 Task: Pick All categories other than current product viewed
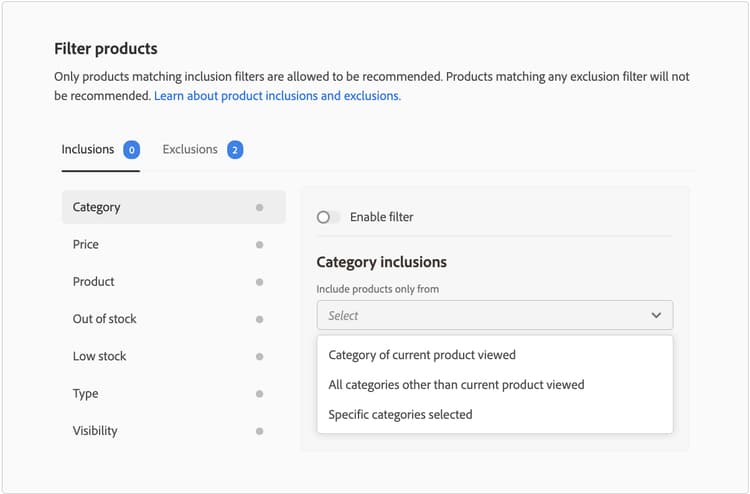point(456,385)
